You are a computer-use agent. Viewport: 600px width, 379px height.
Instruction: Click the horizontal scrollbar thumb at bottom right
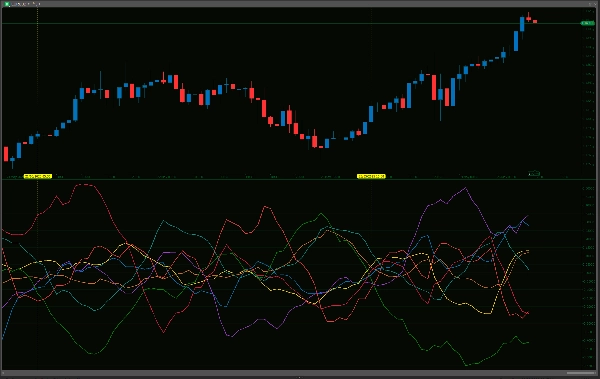coord(580,373)
